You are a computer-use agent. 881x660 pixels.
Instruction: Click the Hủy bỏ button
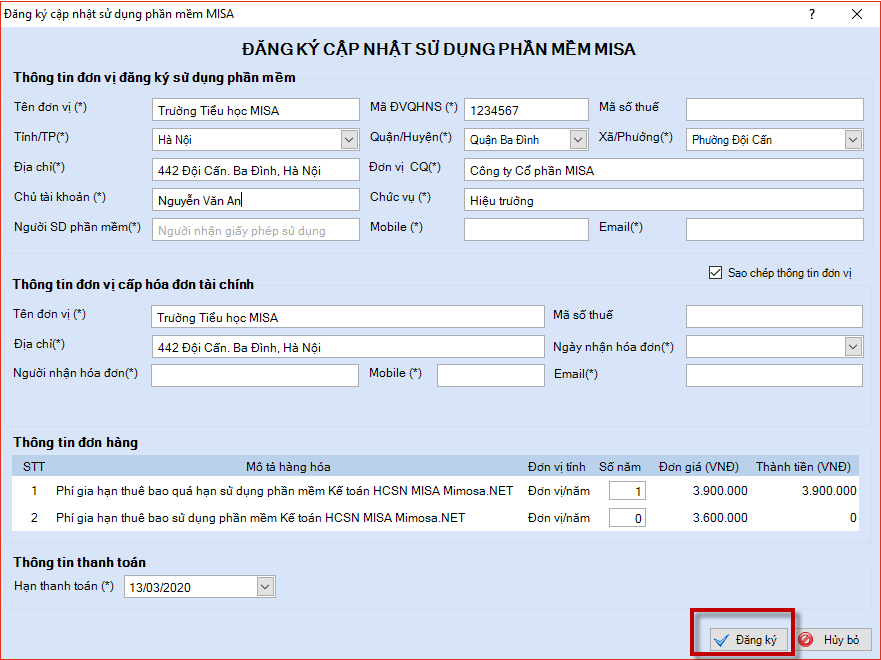[833, 640]
